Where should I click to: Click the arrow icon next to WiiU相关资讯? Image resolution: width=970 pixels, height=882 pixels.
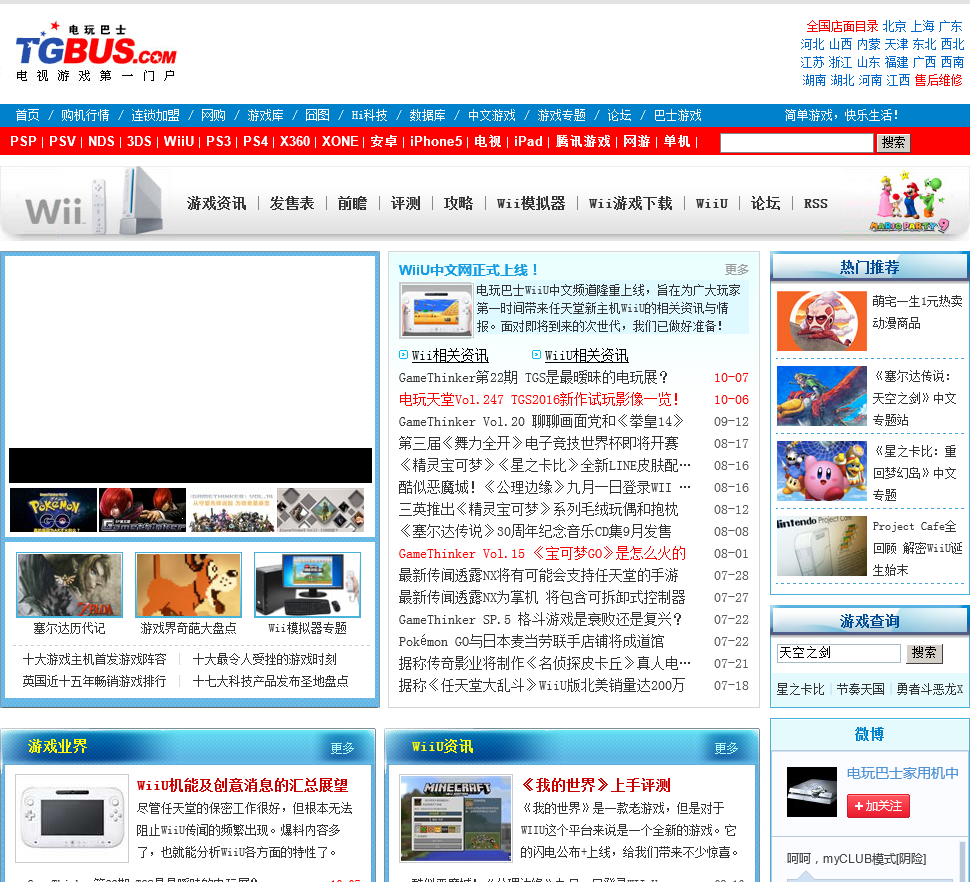pyautogui.click(x=536, y=354)
